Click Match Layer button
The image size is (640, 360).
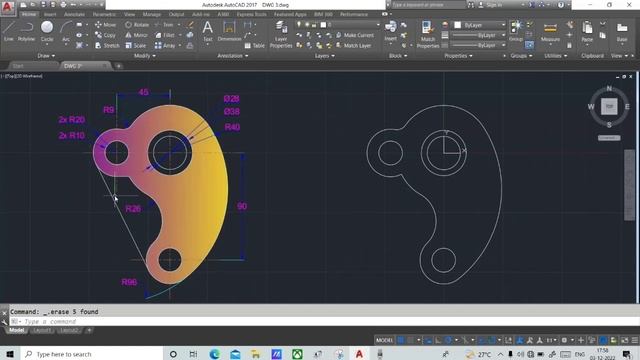tap(353, 46)
